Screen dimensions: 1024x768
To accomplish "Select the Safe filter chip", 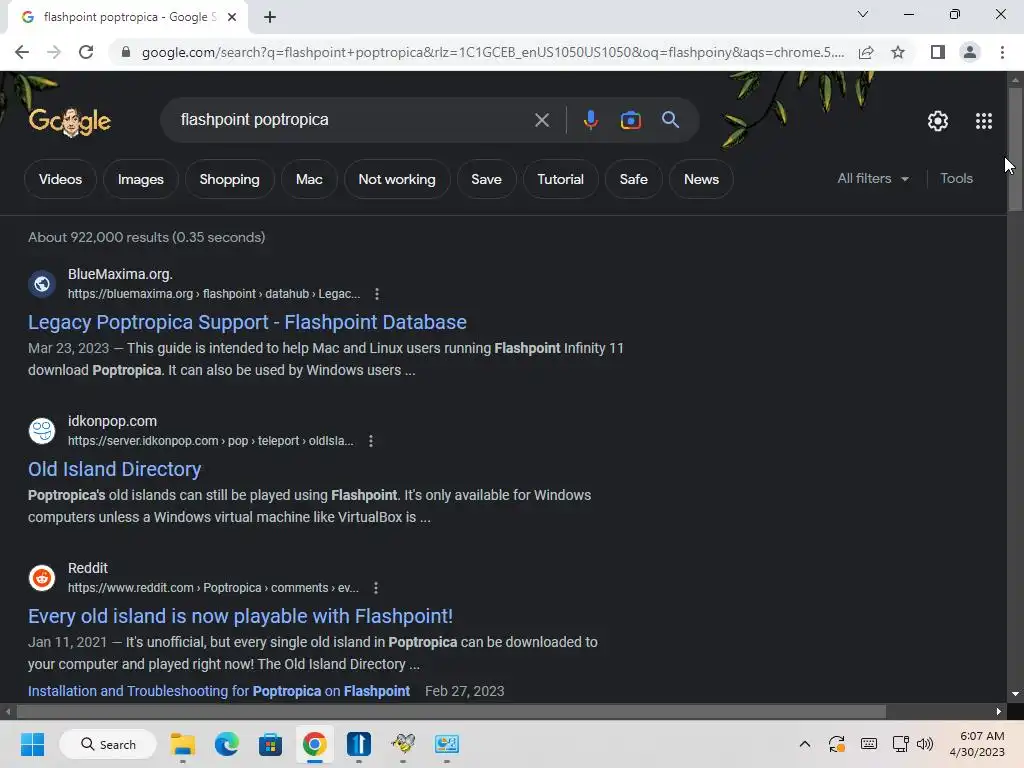I will pos(633,179).
